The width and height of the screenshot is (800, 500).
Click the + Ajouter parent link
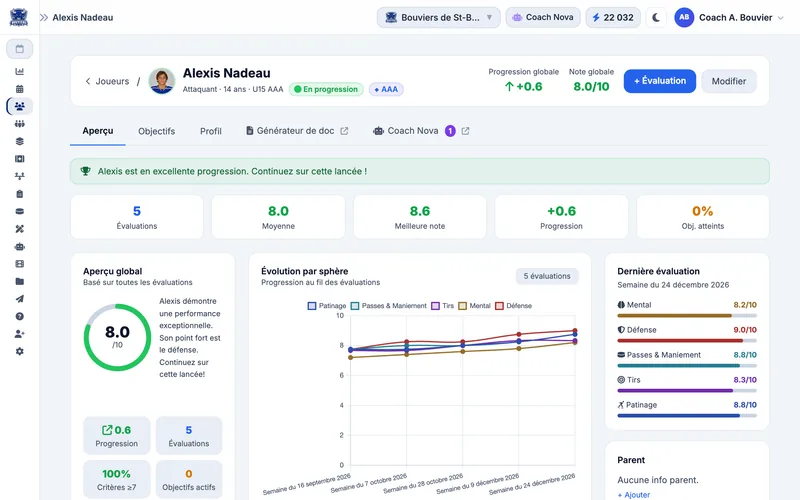634,495
